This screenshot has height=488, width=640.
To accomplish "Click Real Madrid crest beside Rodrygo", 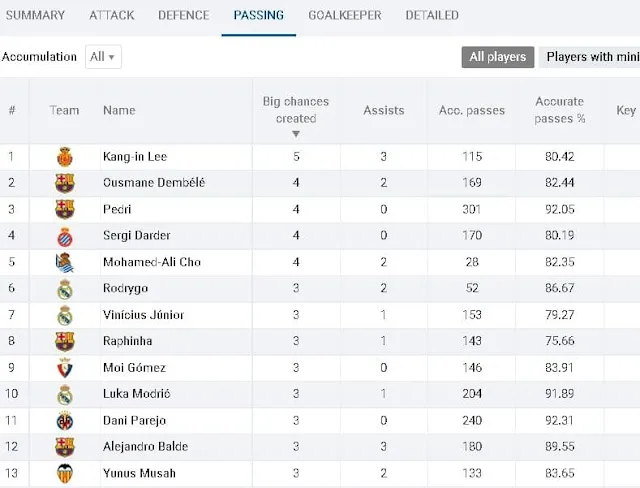I will coord(65,289).
